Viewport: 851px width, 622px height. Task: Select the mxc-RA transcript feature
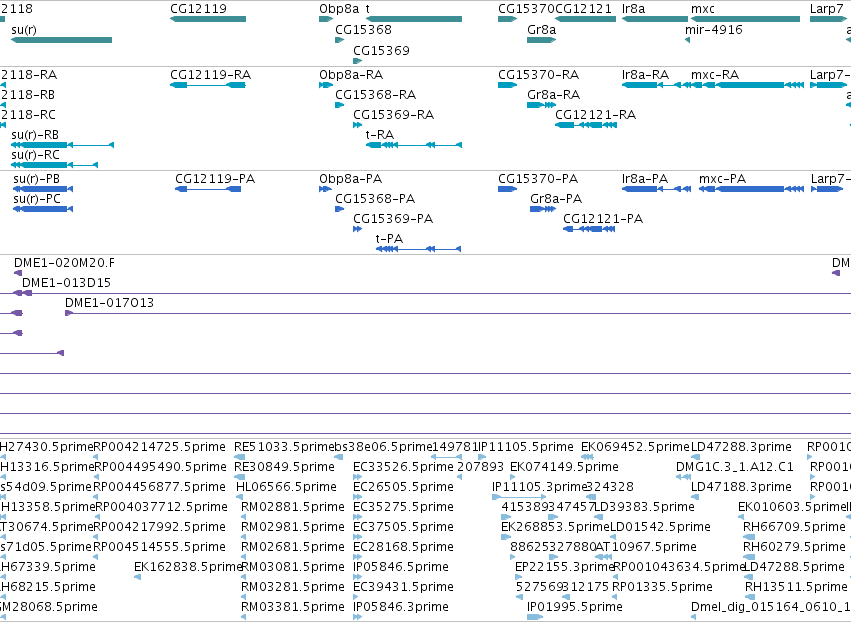tap(747, 85)
